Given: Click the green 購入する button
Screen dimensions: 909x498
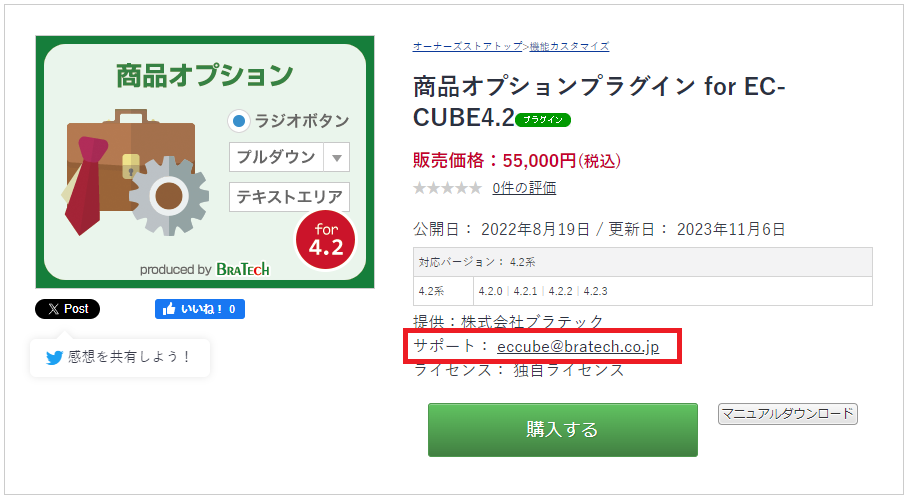Looking at the screenshot, I should coord(563,430).
